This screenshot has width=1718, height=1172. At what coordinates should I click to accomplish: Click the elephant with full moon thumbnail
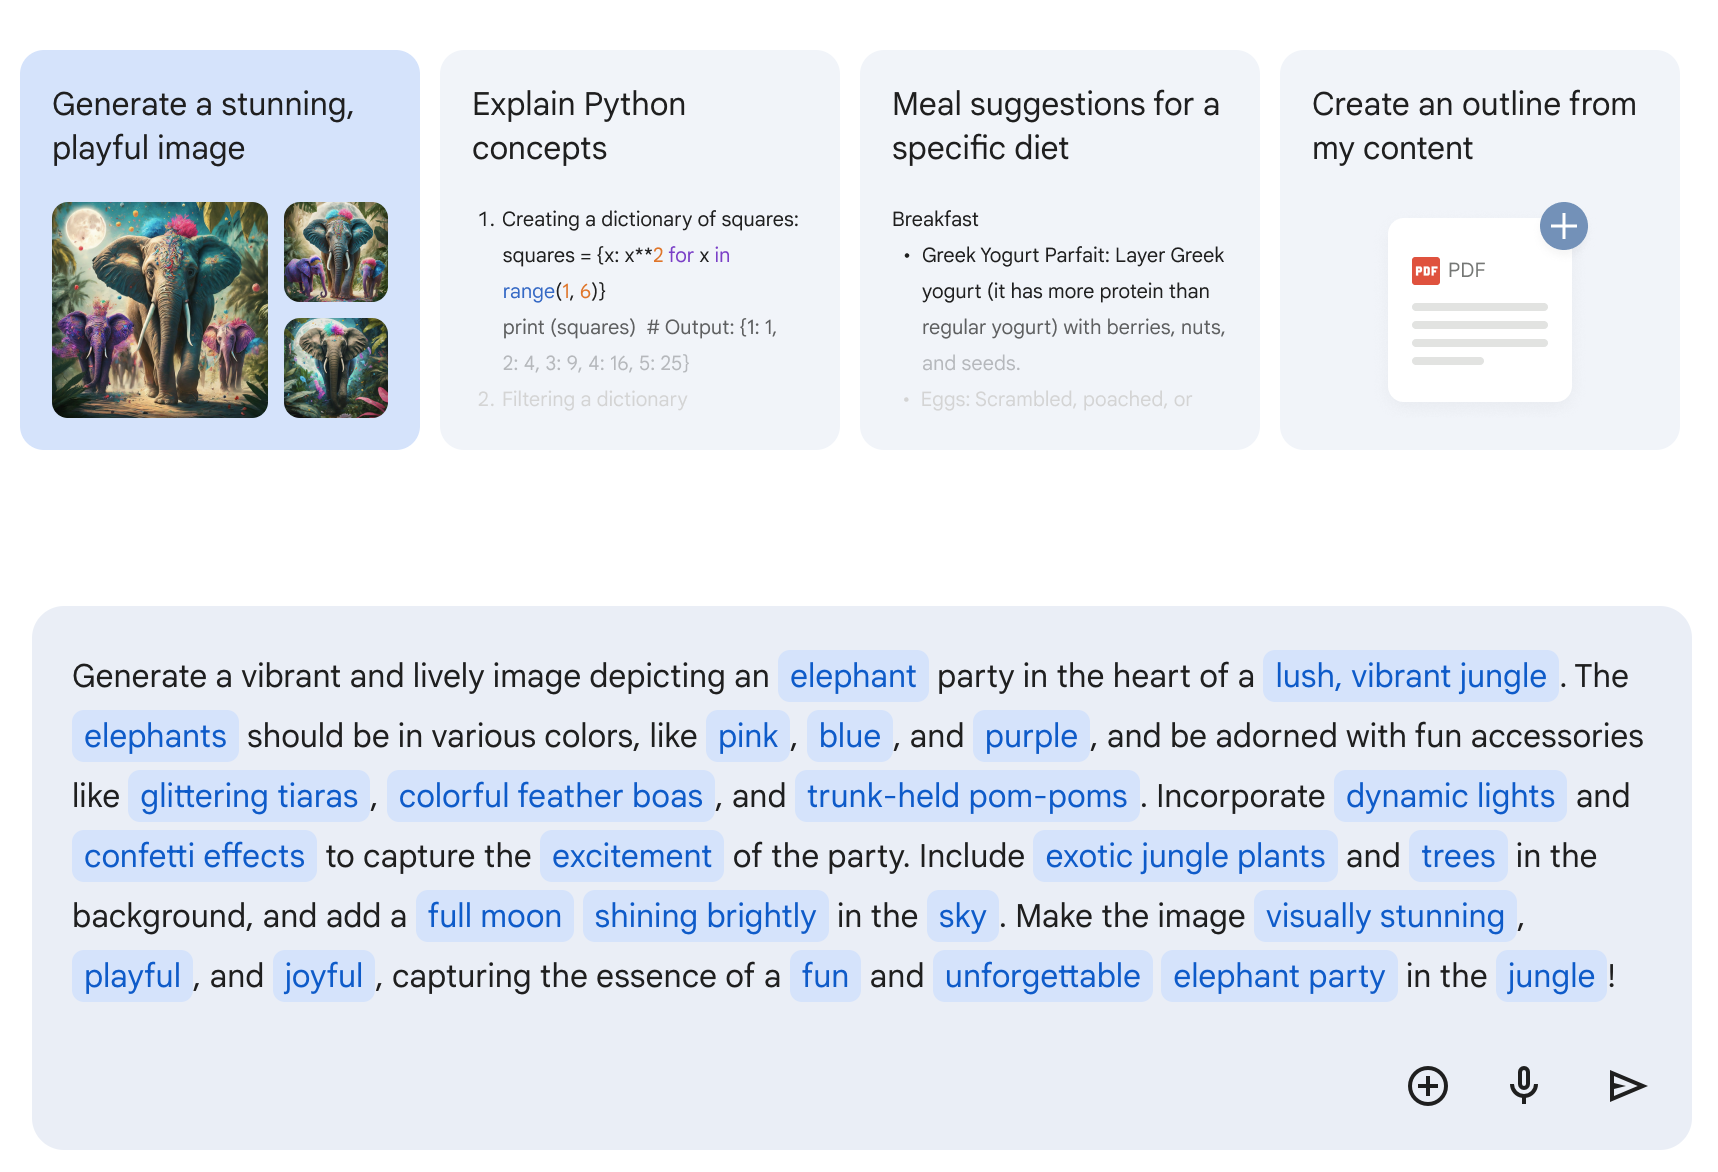[x=335, y=369]
